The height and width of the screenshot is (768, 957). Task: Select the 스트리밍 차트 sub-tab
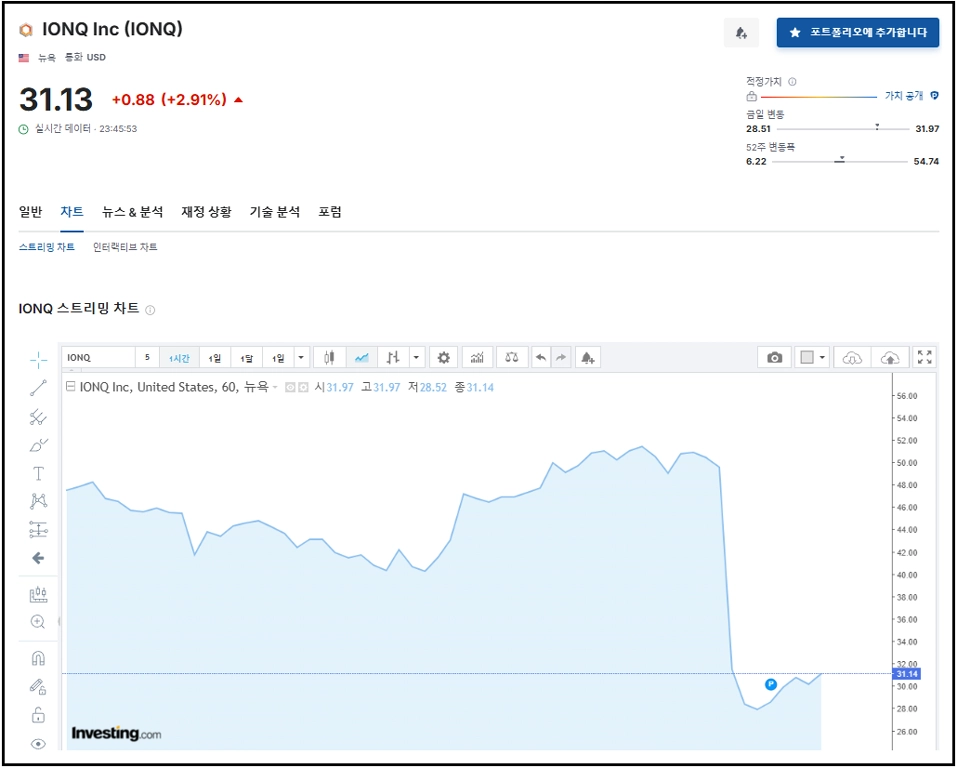click(47, 247)
